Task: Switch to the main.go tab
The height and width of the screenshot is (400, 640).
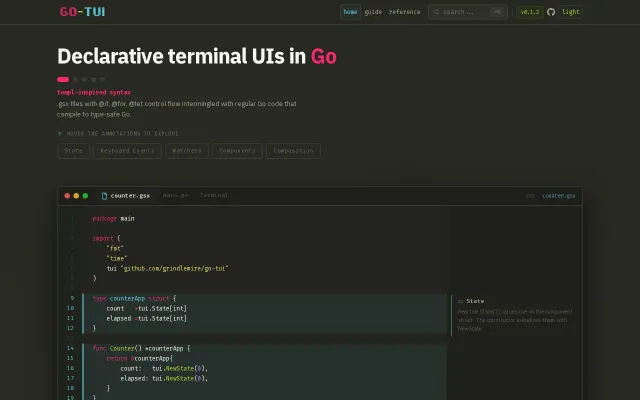Action: [175, 196]
